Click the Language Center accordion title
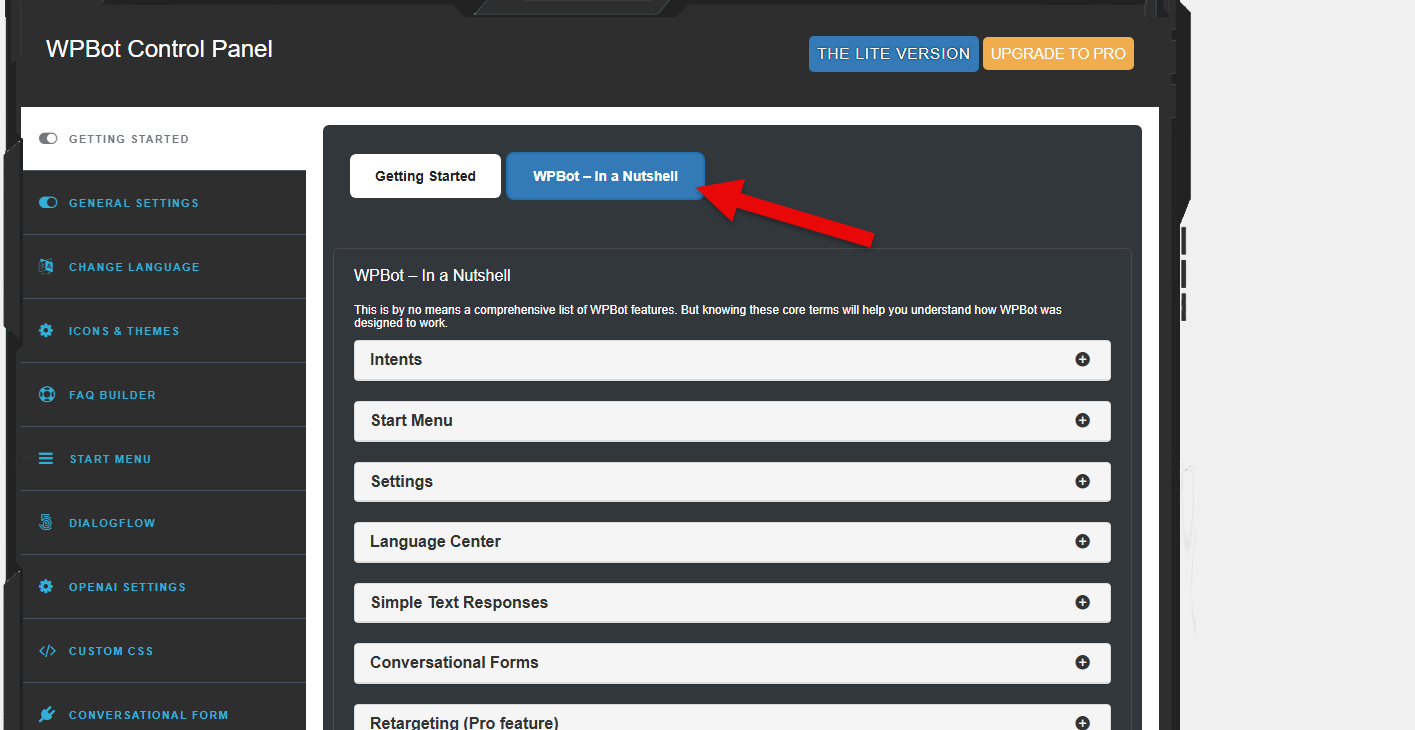Viewport: 1415px width, 730px height. click(435, 541)
